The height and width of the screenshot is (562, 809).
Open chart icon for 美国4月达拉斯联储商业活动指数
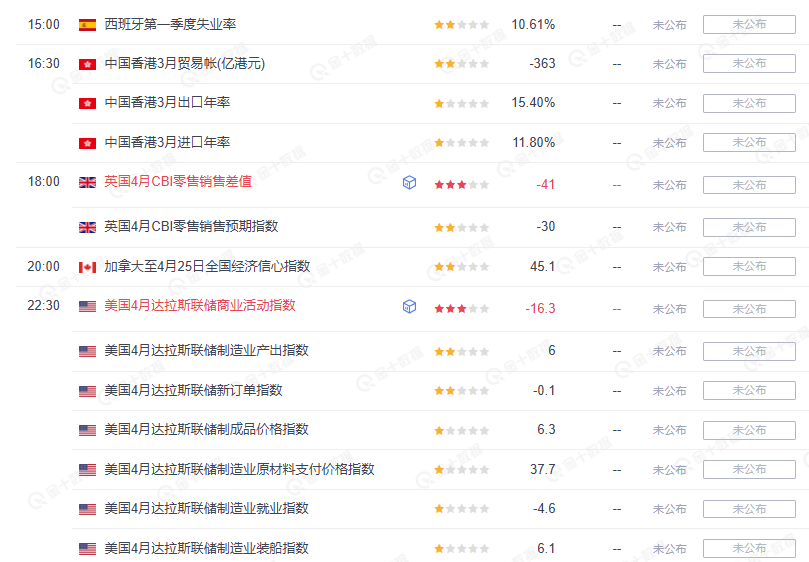coord(409,307)
